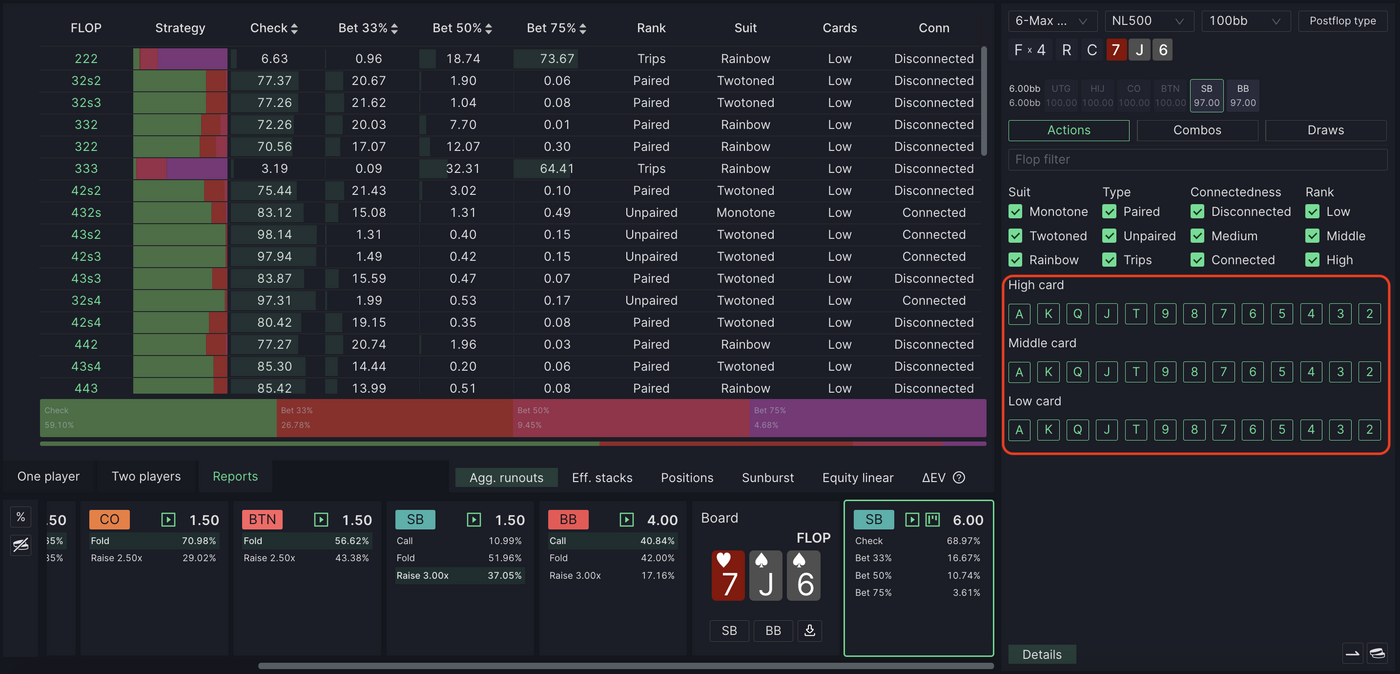Image resolution: width=1400 pixels, height=674 pixels.
Task: Click the BB button under the Board cards
Action: coord(773,631)
